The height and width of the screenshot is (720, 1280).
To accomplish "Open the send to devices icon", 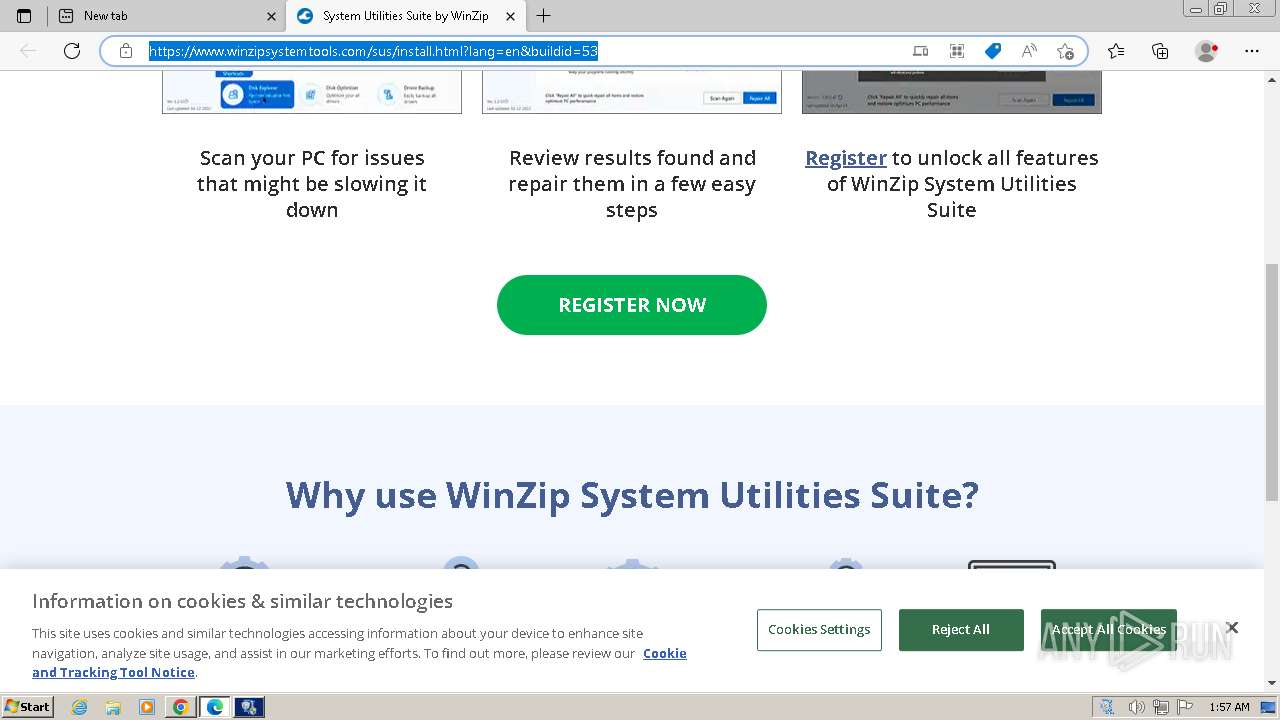I will point(921,51).
